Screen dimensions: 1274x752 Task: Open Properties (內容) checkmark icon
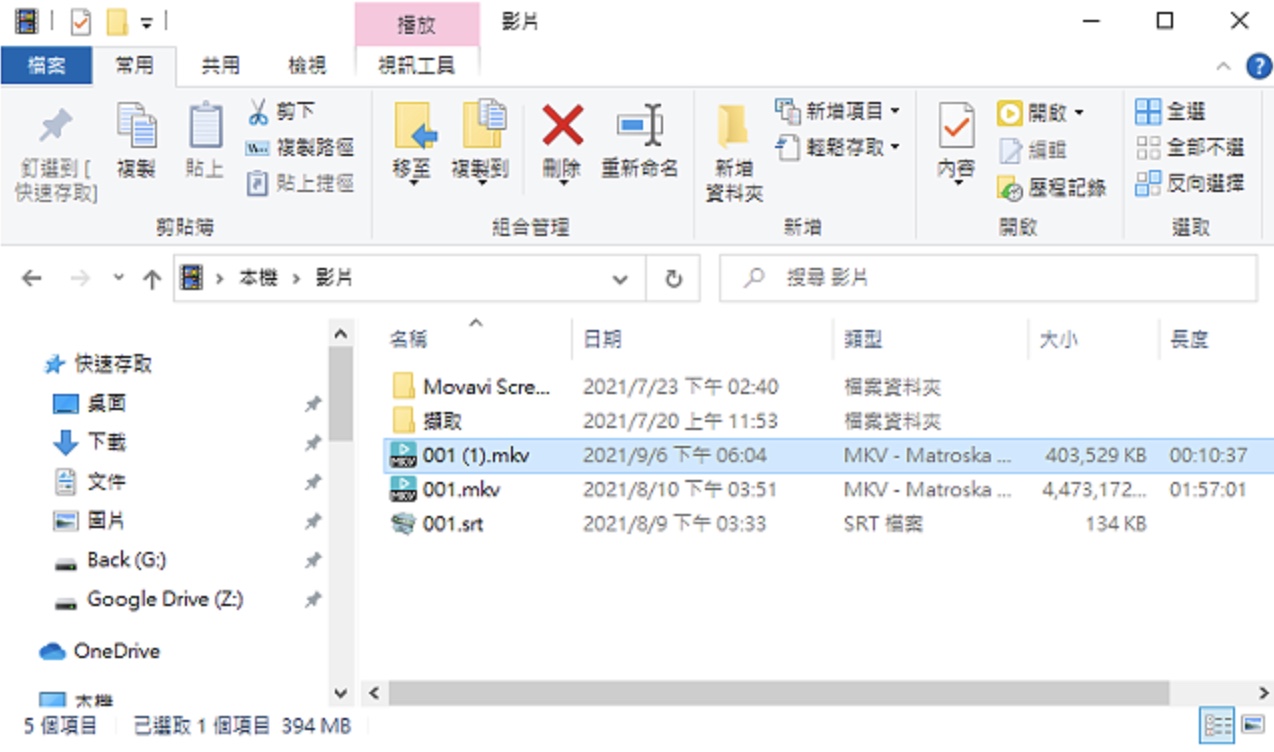pyautogui.click(x=956, y=126)
